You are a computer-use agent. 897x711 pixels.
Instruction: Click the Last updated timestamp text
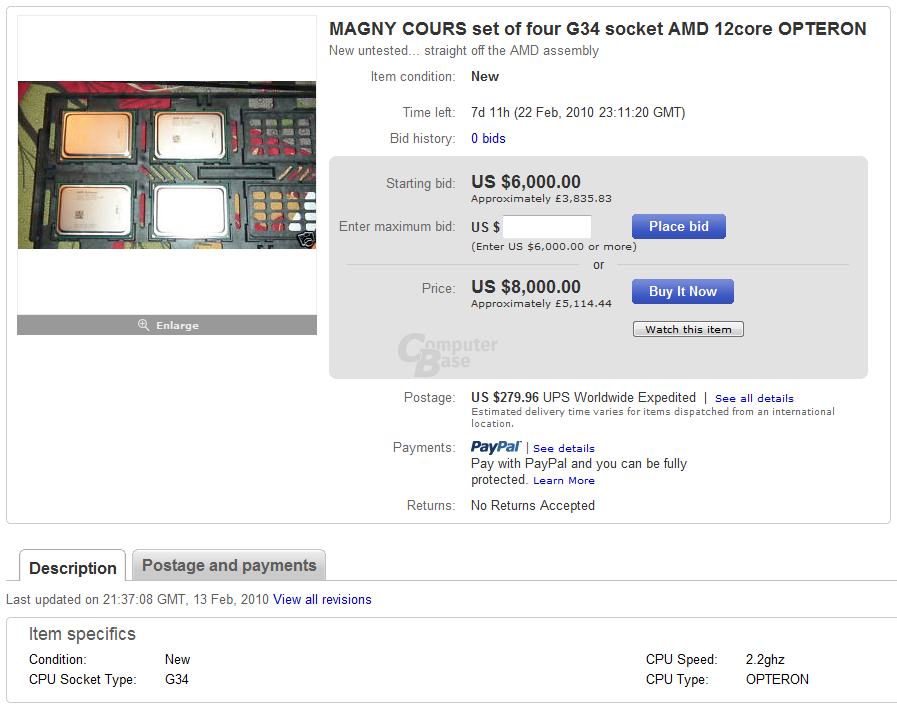[x=137, y=599]
